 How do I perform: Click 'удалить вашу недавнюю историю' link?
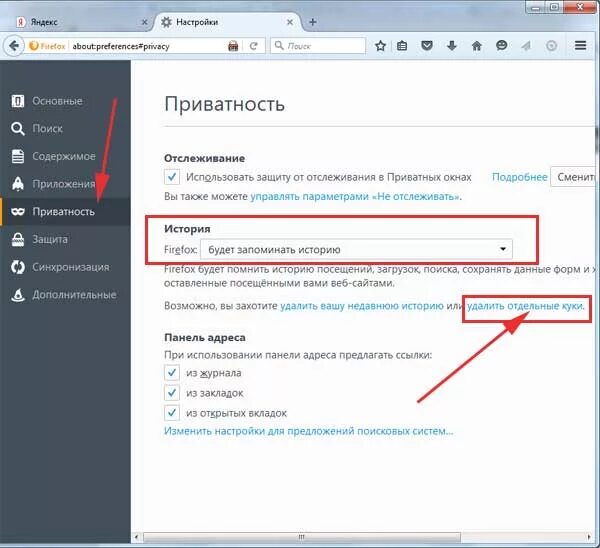(362, 306)
